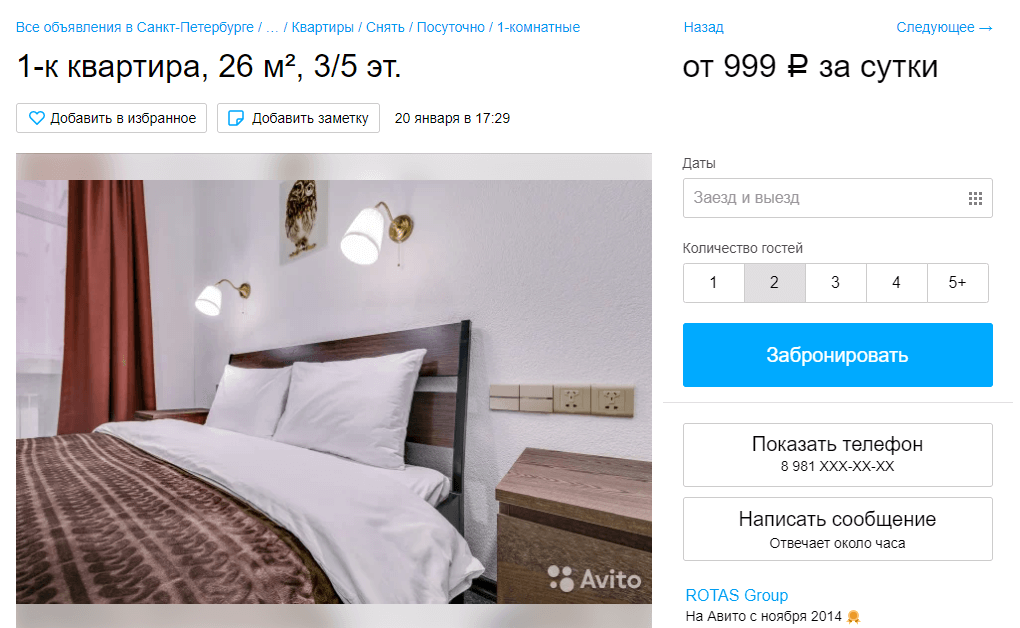Show the phone number

(837, 454)
